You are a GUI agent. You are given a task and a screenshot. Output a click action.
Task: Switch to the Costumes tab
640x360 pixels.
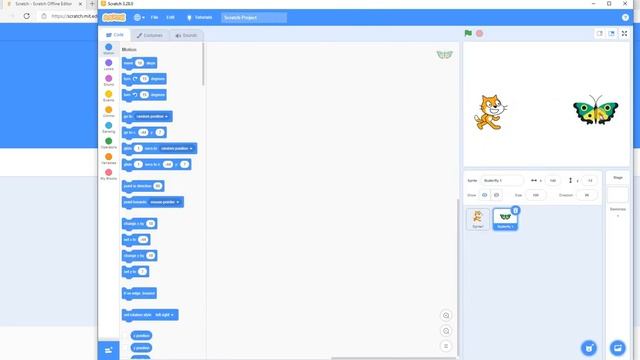[149, 36]
